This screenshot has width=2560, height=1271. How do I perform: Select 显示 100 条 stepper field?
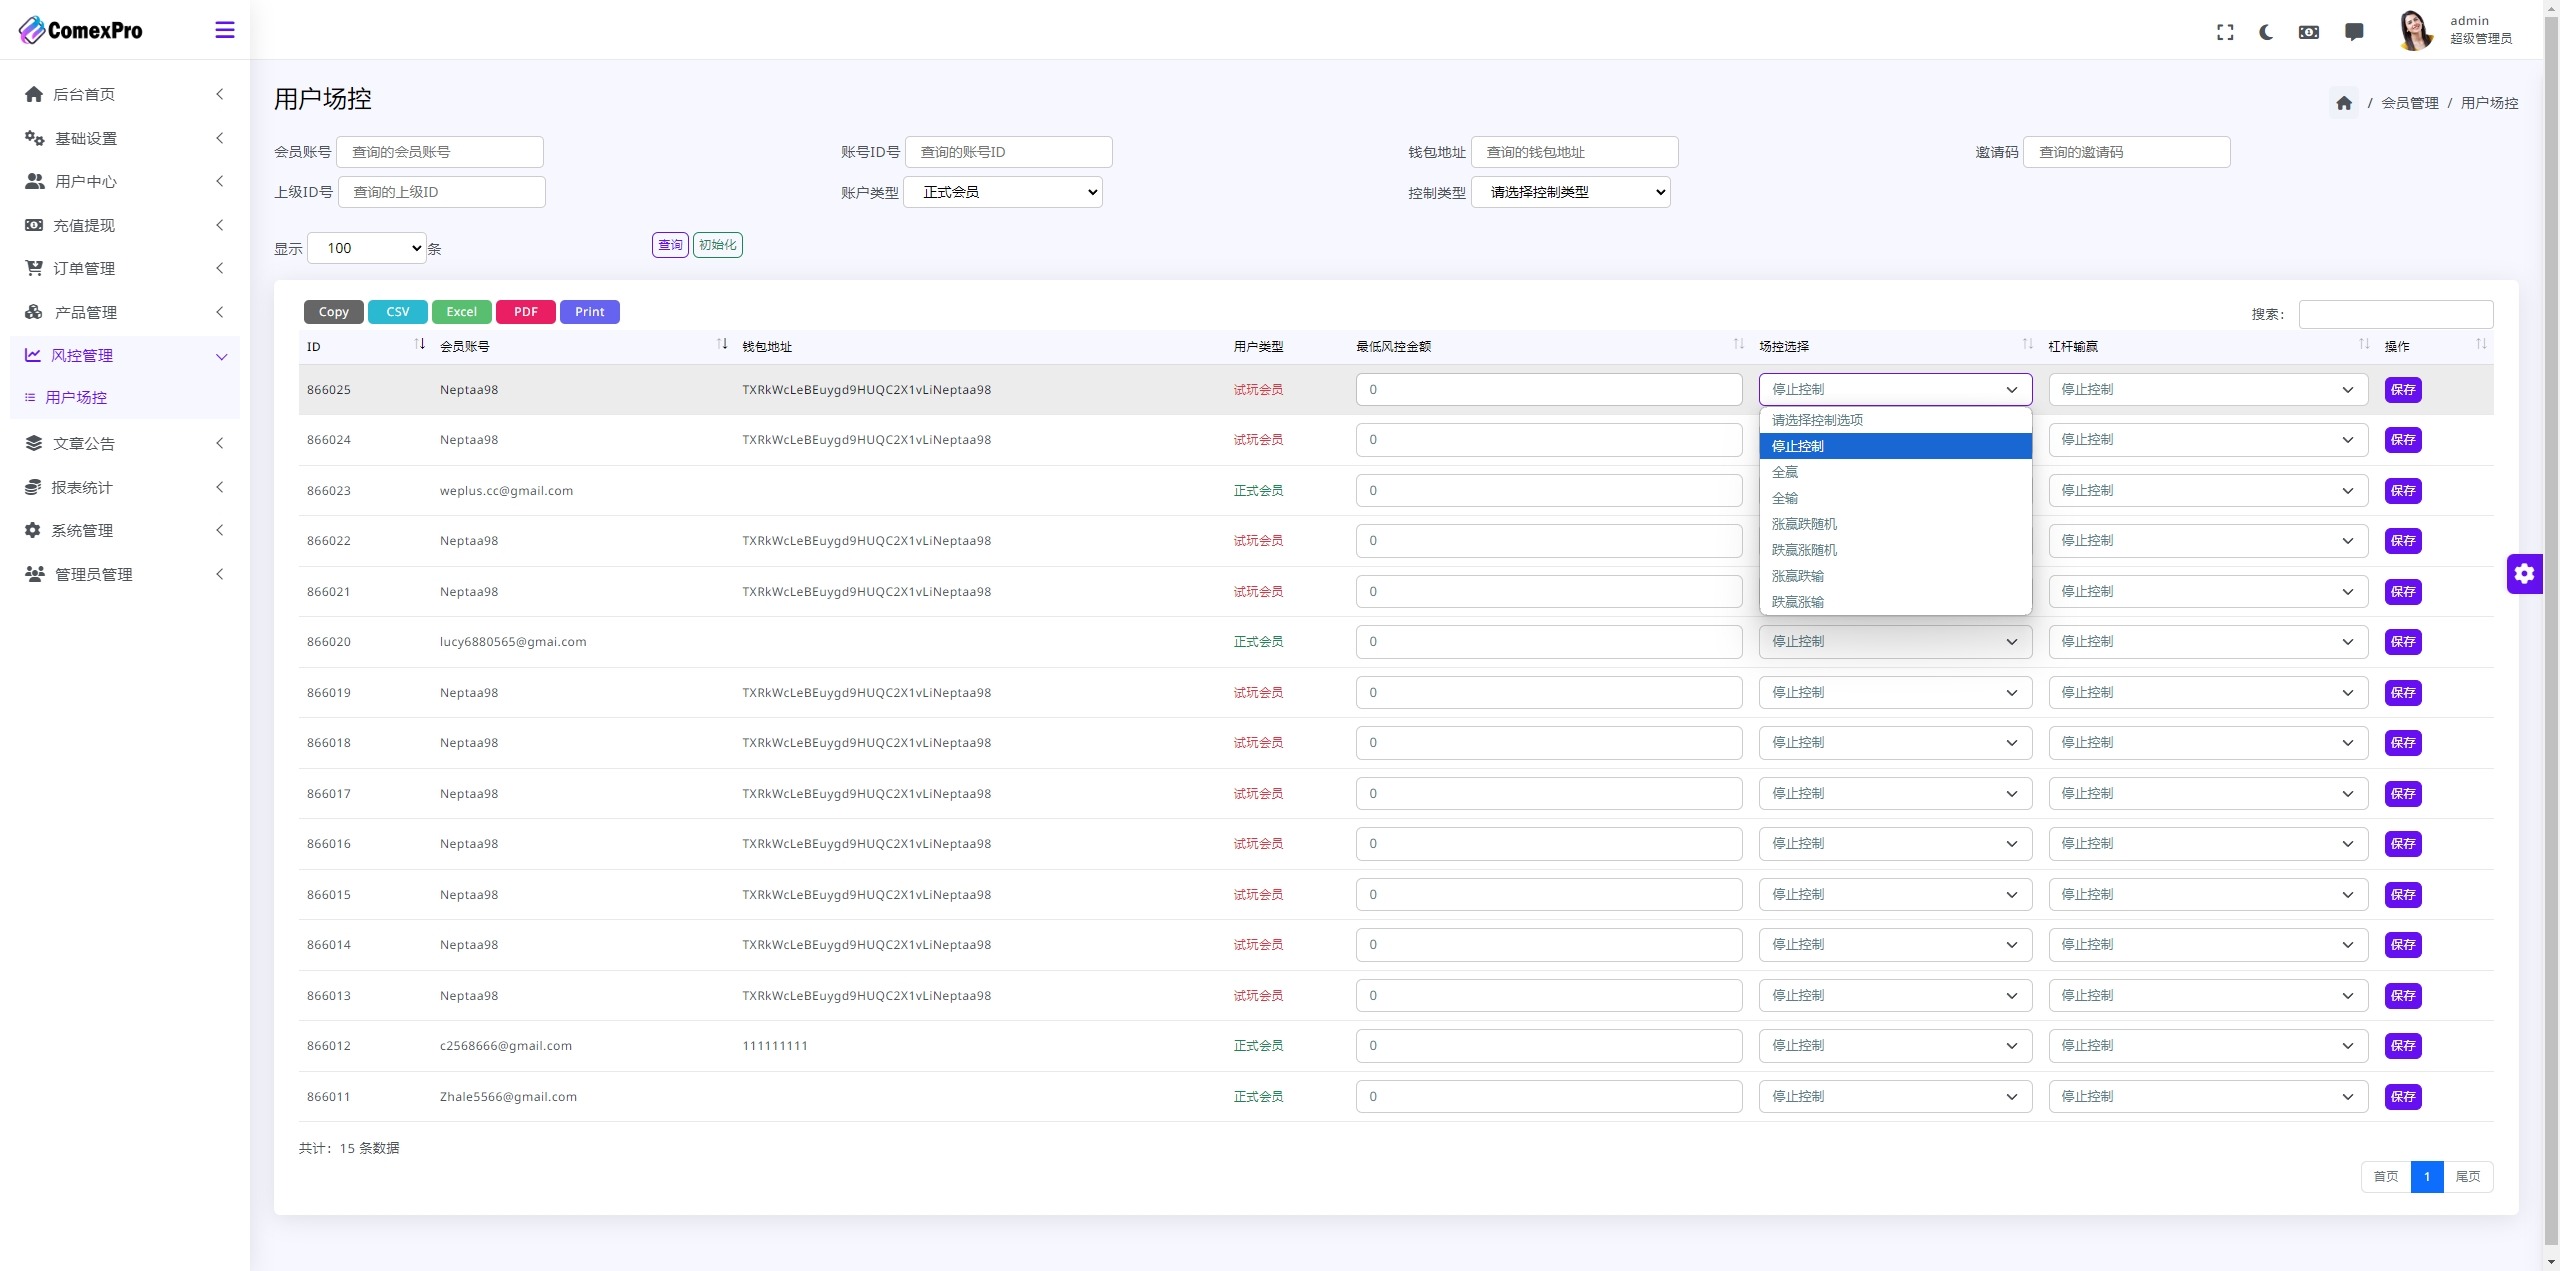[x=367, y=248]
